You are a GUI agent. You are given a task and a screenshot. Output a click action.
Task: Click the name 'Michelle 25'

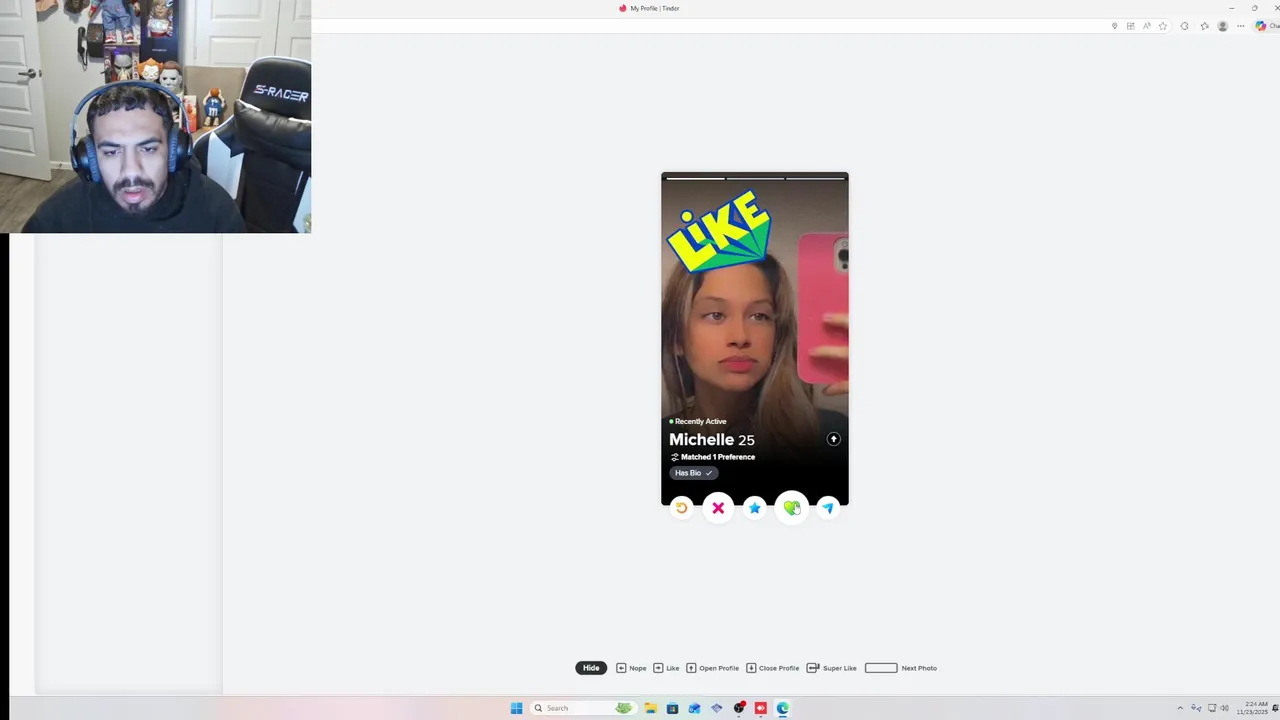(712, 440)
